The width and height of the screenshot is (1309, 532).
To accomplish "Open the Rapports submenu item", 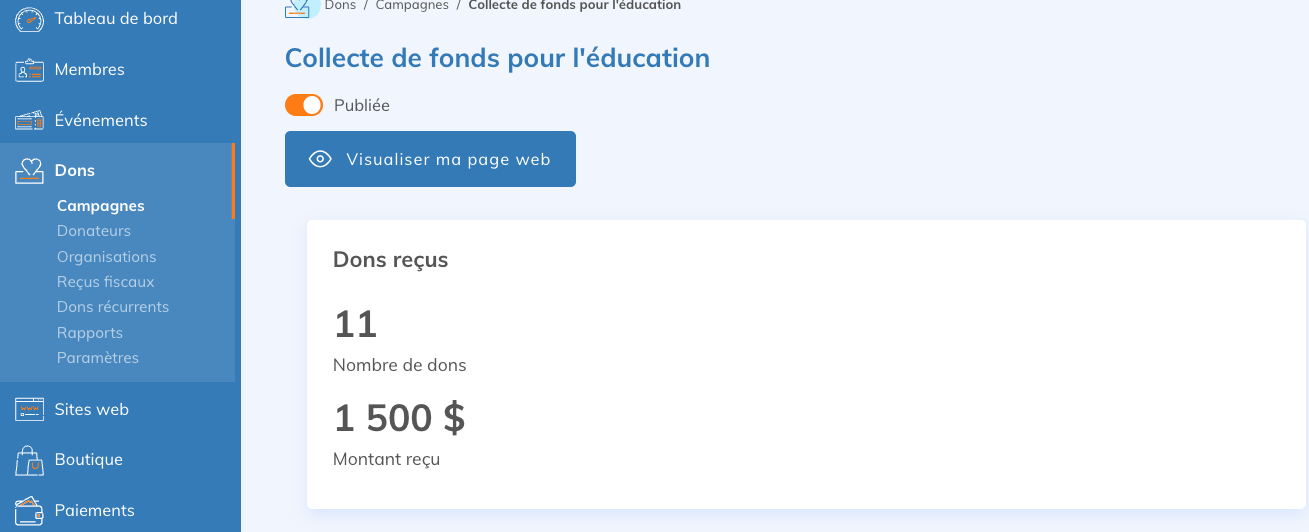I will pos(90,333).
